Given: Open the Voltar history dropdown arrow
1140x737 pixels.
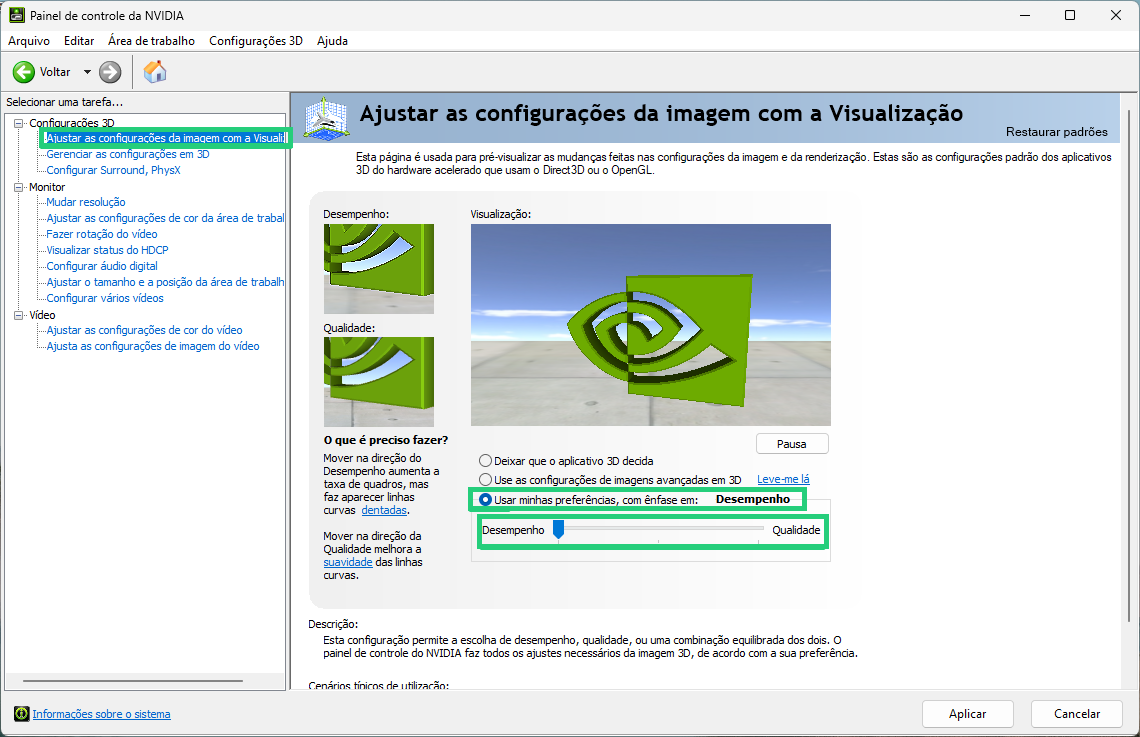Looking at the screenshot, I should 87,72.
